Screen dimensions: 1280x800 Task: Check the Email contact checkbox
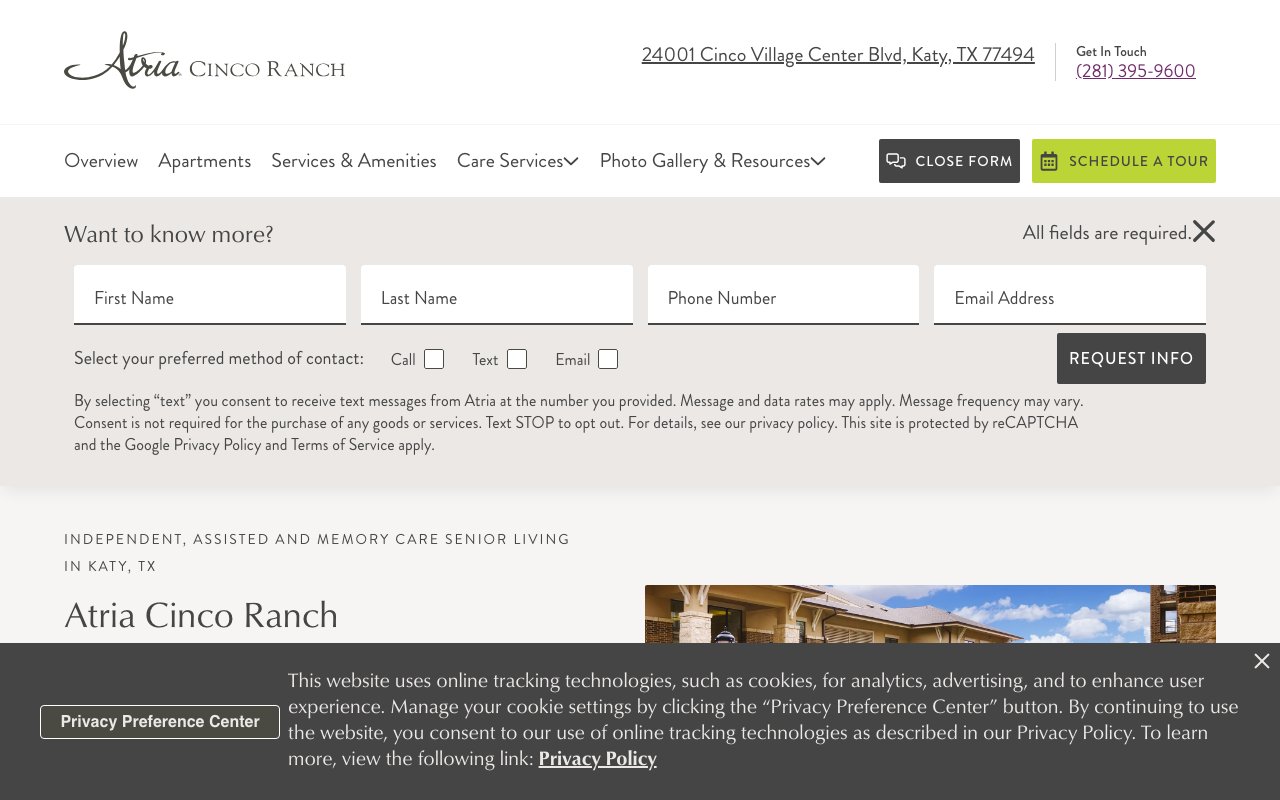tap(608, 359)
